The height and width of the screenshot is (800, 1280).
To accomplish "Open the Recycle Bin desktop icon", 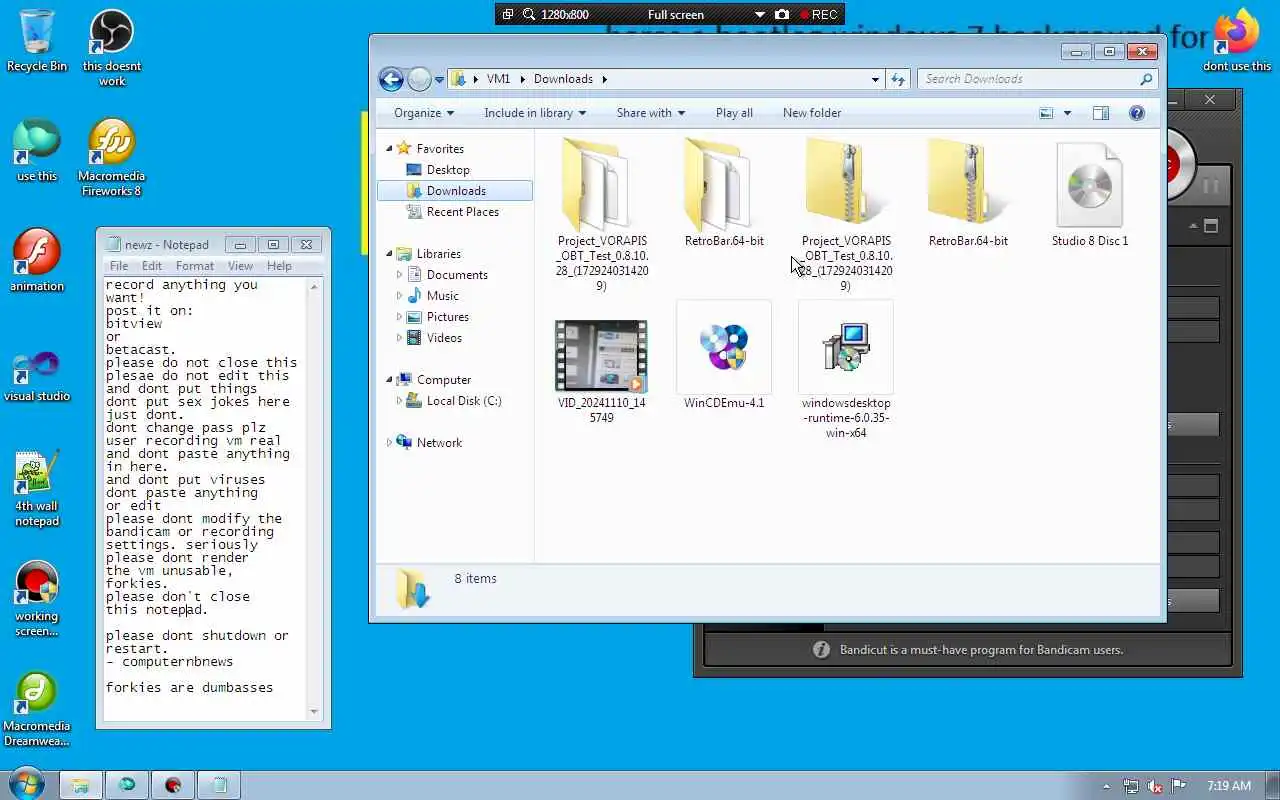I will point(37,40).
